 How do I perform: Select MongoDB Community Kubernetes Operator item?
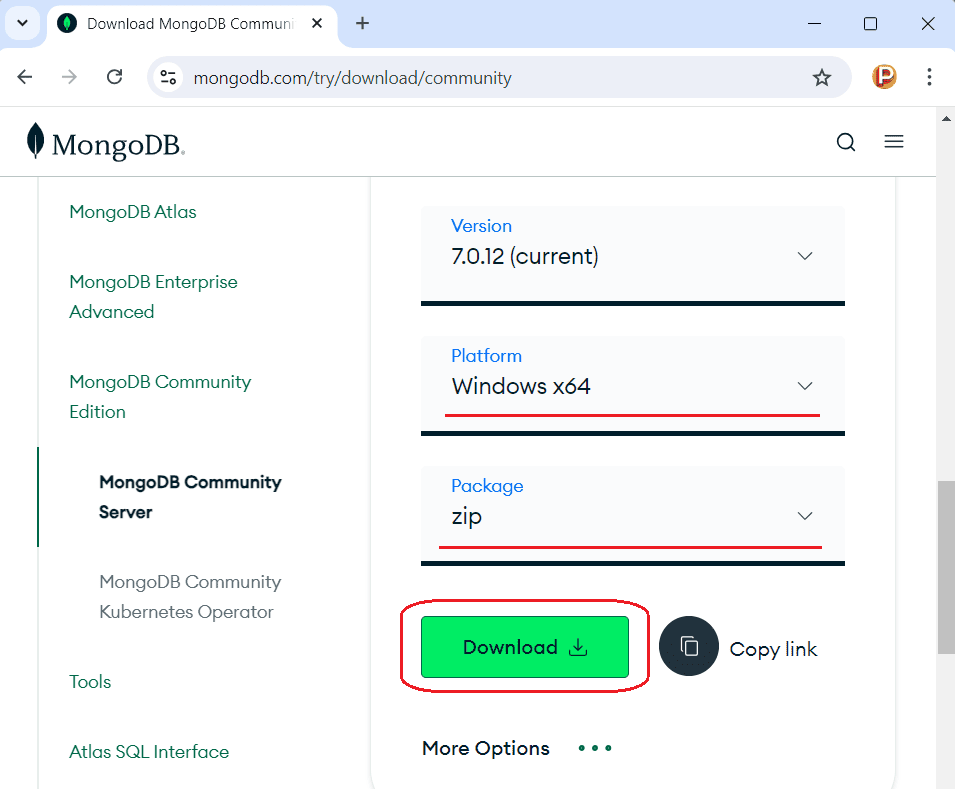[190, 596]
